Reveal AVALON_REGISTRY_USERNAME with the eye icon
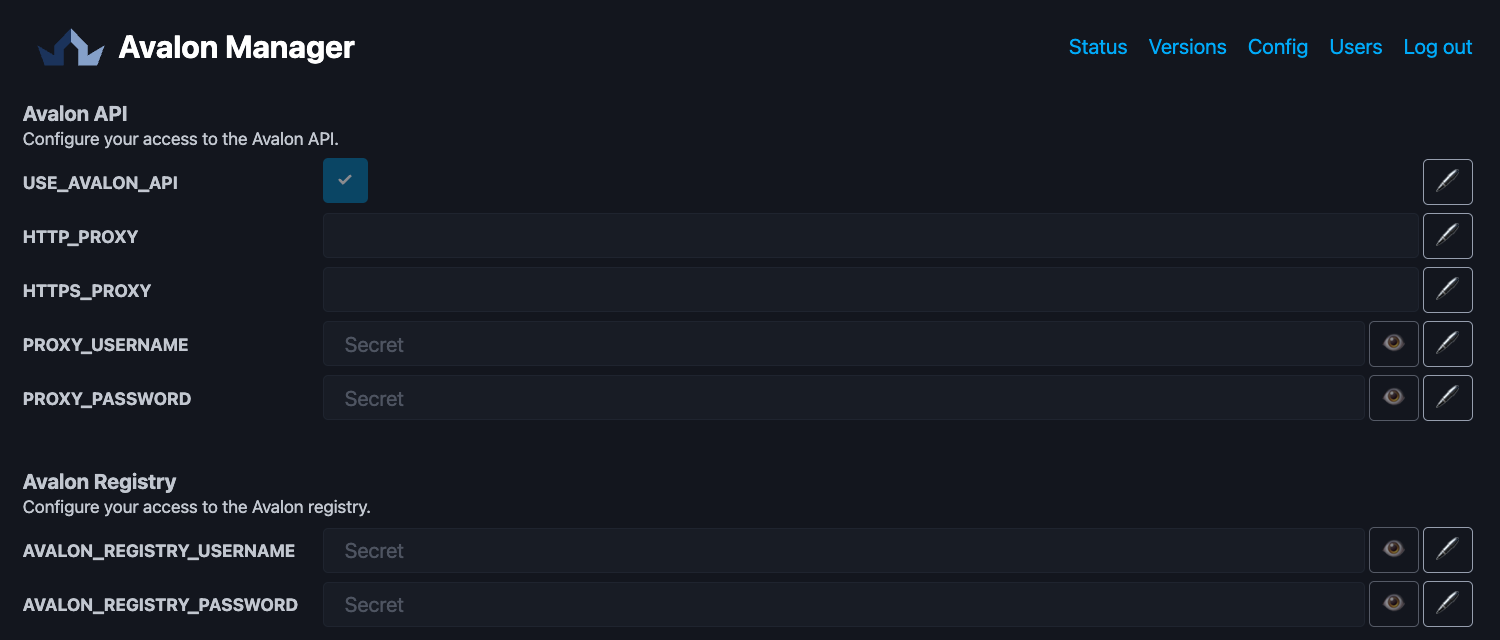Viewport: 1500px width, 640px height. (x=1393, y=549)
